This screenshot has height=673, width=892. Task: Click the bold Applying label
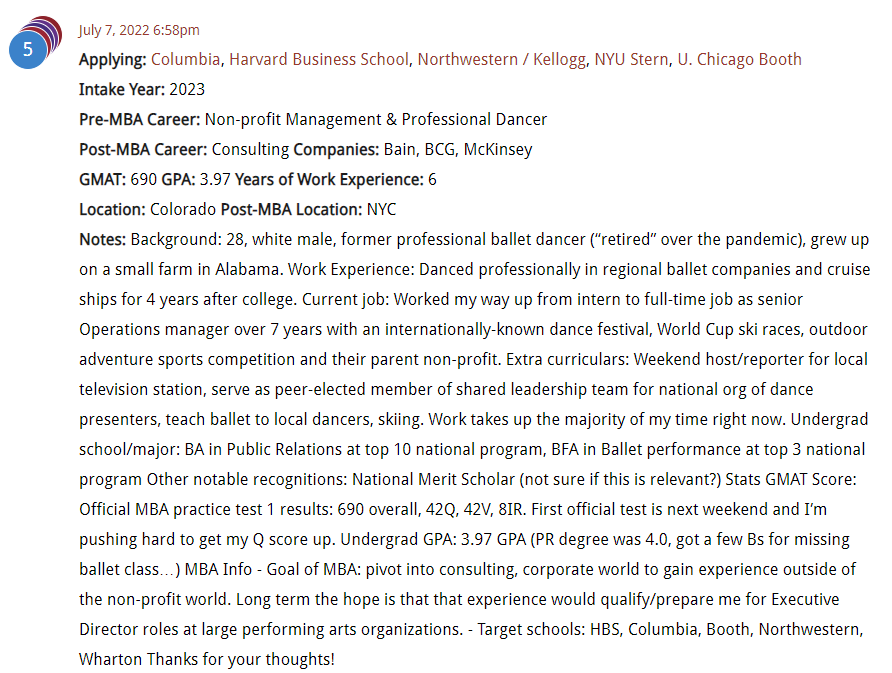pyautogui.click(x=113, y=60)
